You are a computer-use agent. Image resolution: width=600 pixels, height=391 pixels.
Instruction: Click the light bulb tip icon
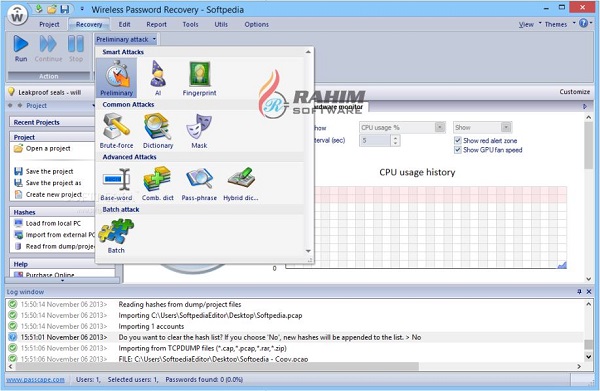(x=11, y=92)
